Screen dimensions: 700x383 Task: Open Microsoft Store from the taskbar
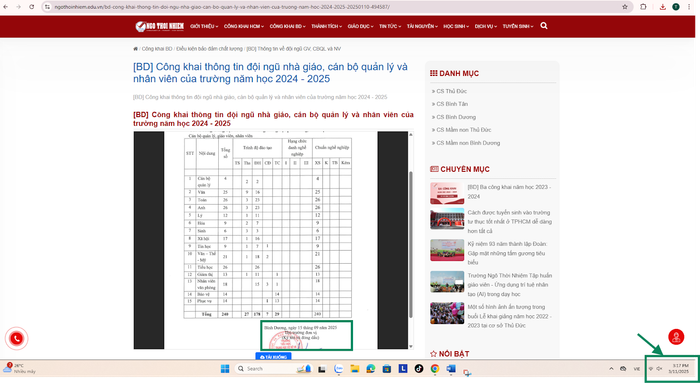tap(387, 369)
